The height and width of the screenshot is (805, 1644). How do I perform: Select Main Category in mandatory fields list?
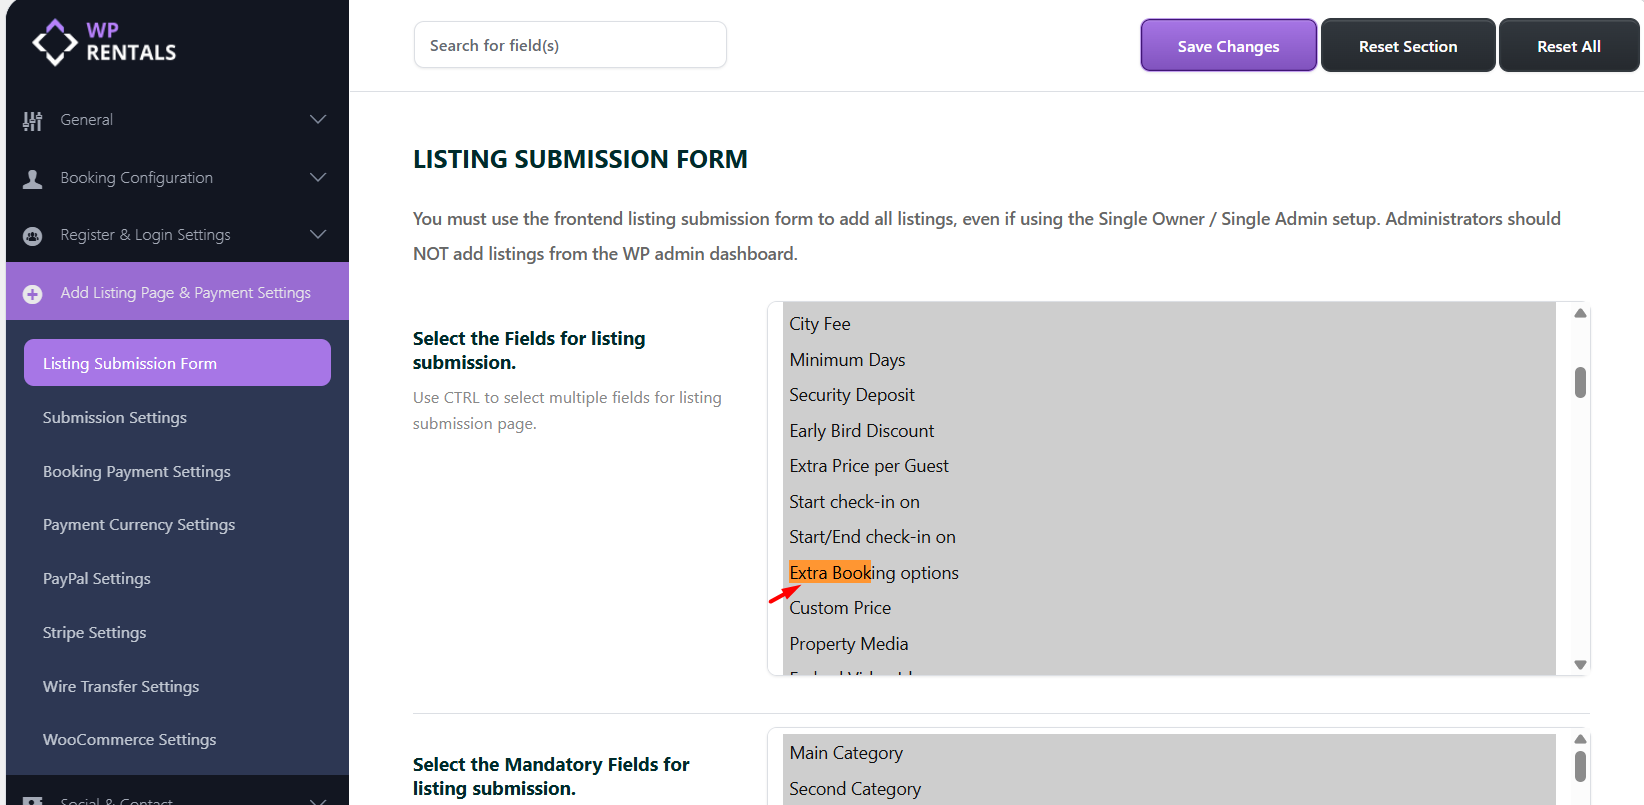pyautogui.click(x=846, y=753)
